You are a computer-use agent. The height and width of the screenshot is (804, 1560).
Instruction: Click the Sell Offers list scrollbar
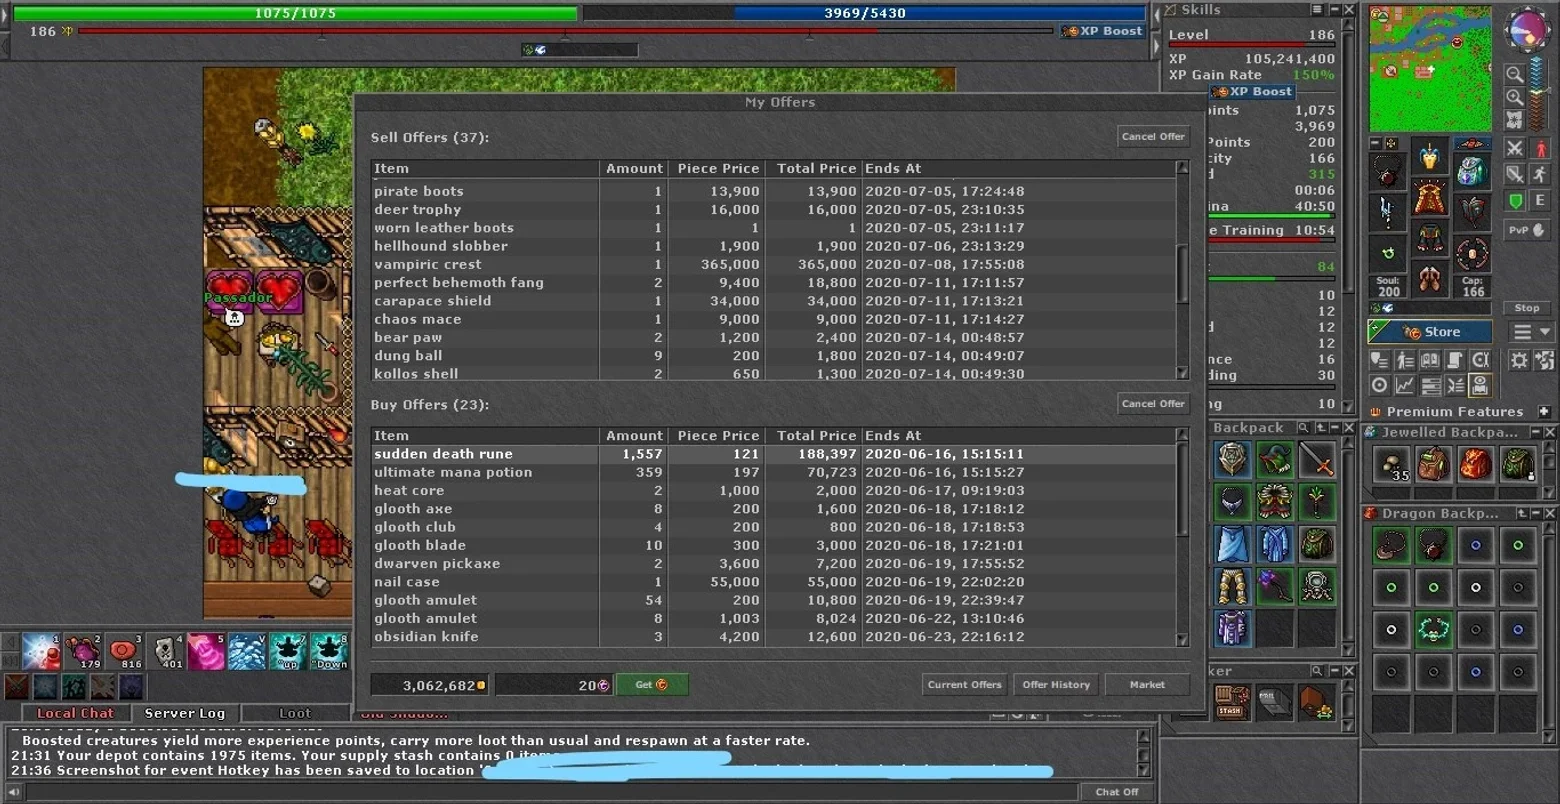tap(1183, 270)
